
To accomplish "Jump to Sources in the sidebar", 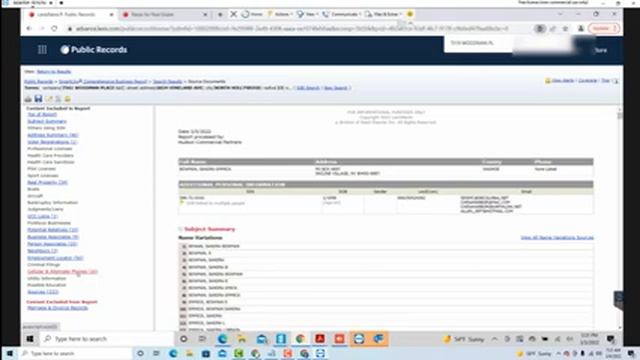I will (x=43, y=292).
